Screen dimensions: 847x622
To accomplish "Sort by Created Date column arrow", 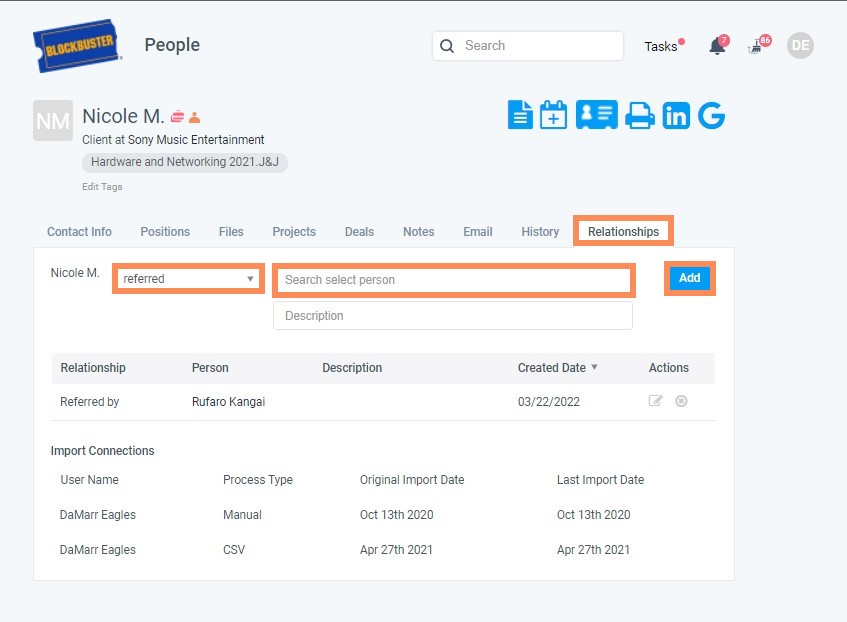I will 595,368.
